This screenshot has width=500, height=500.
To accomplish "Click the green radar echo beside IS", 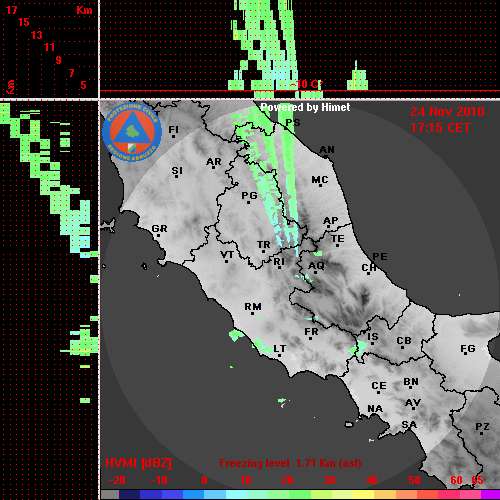I will tap(357, 348).
